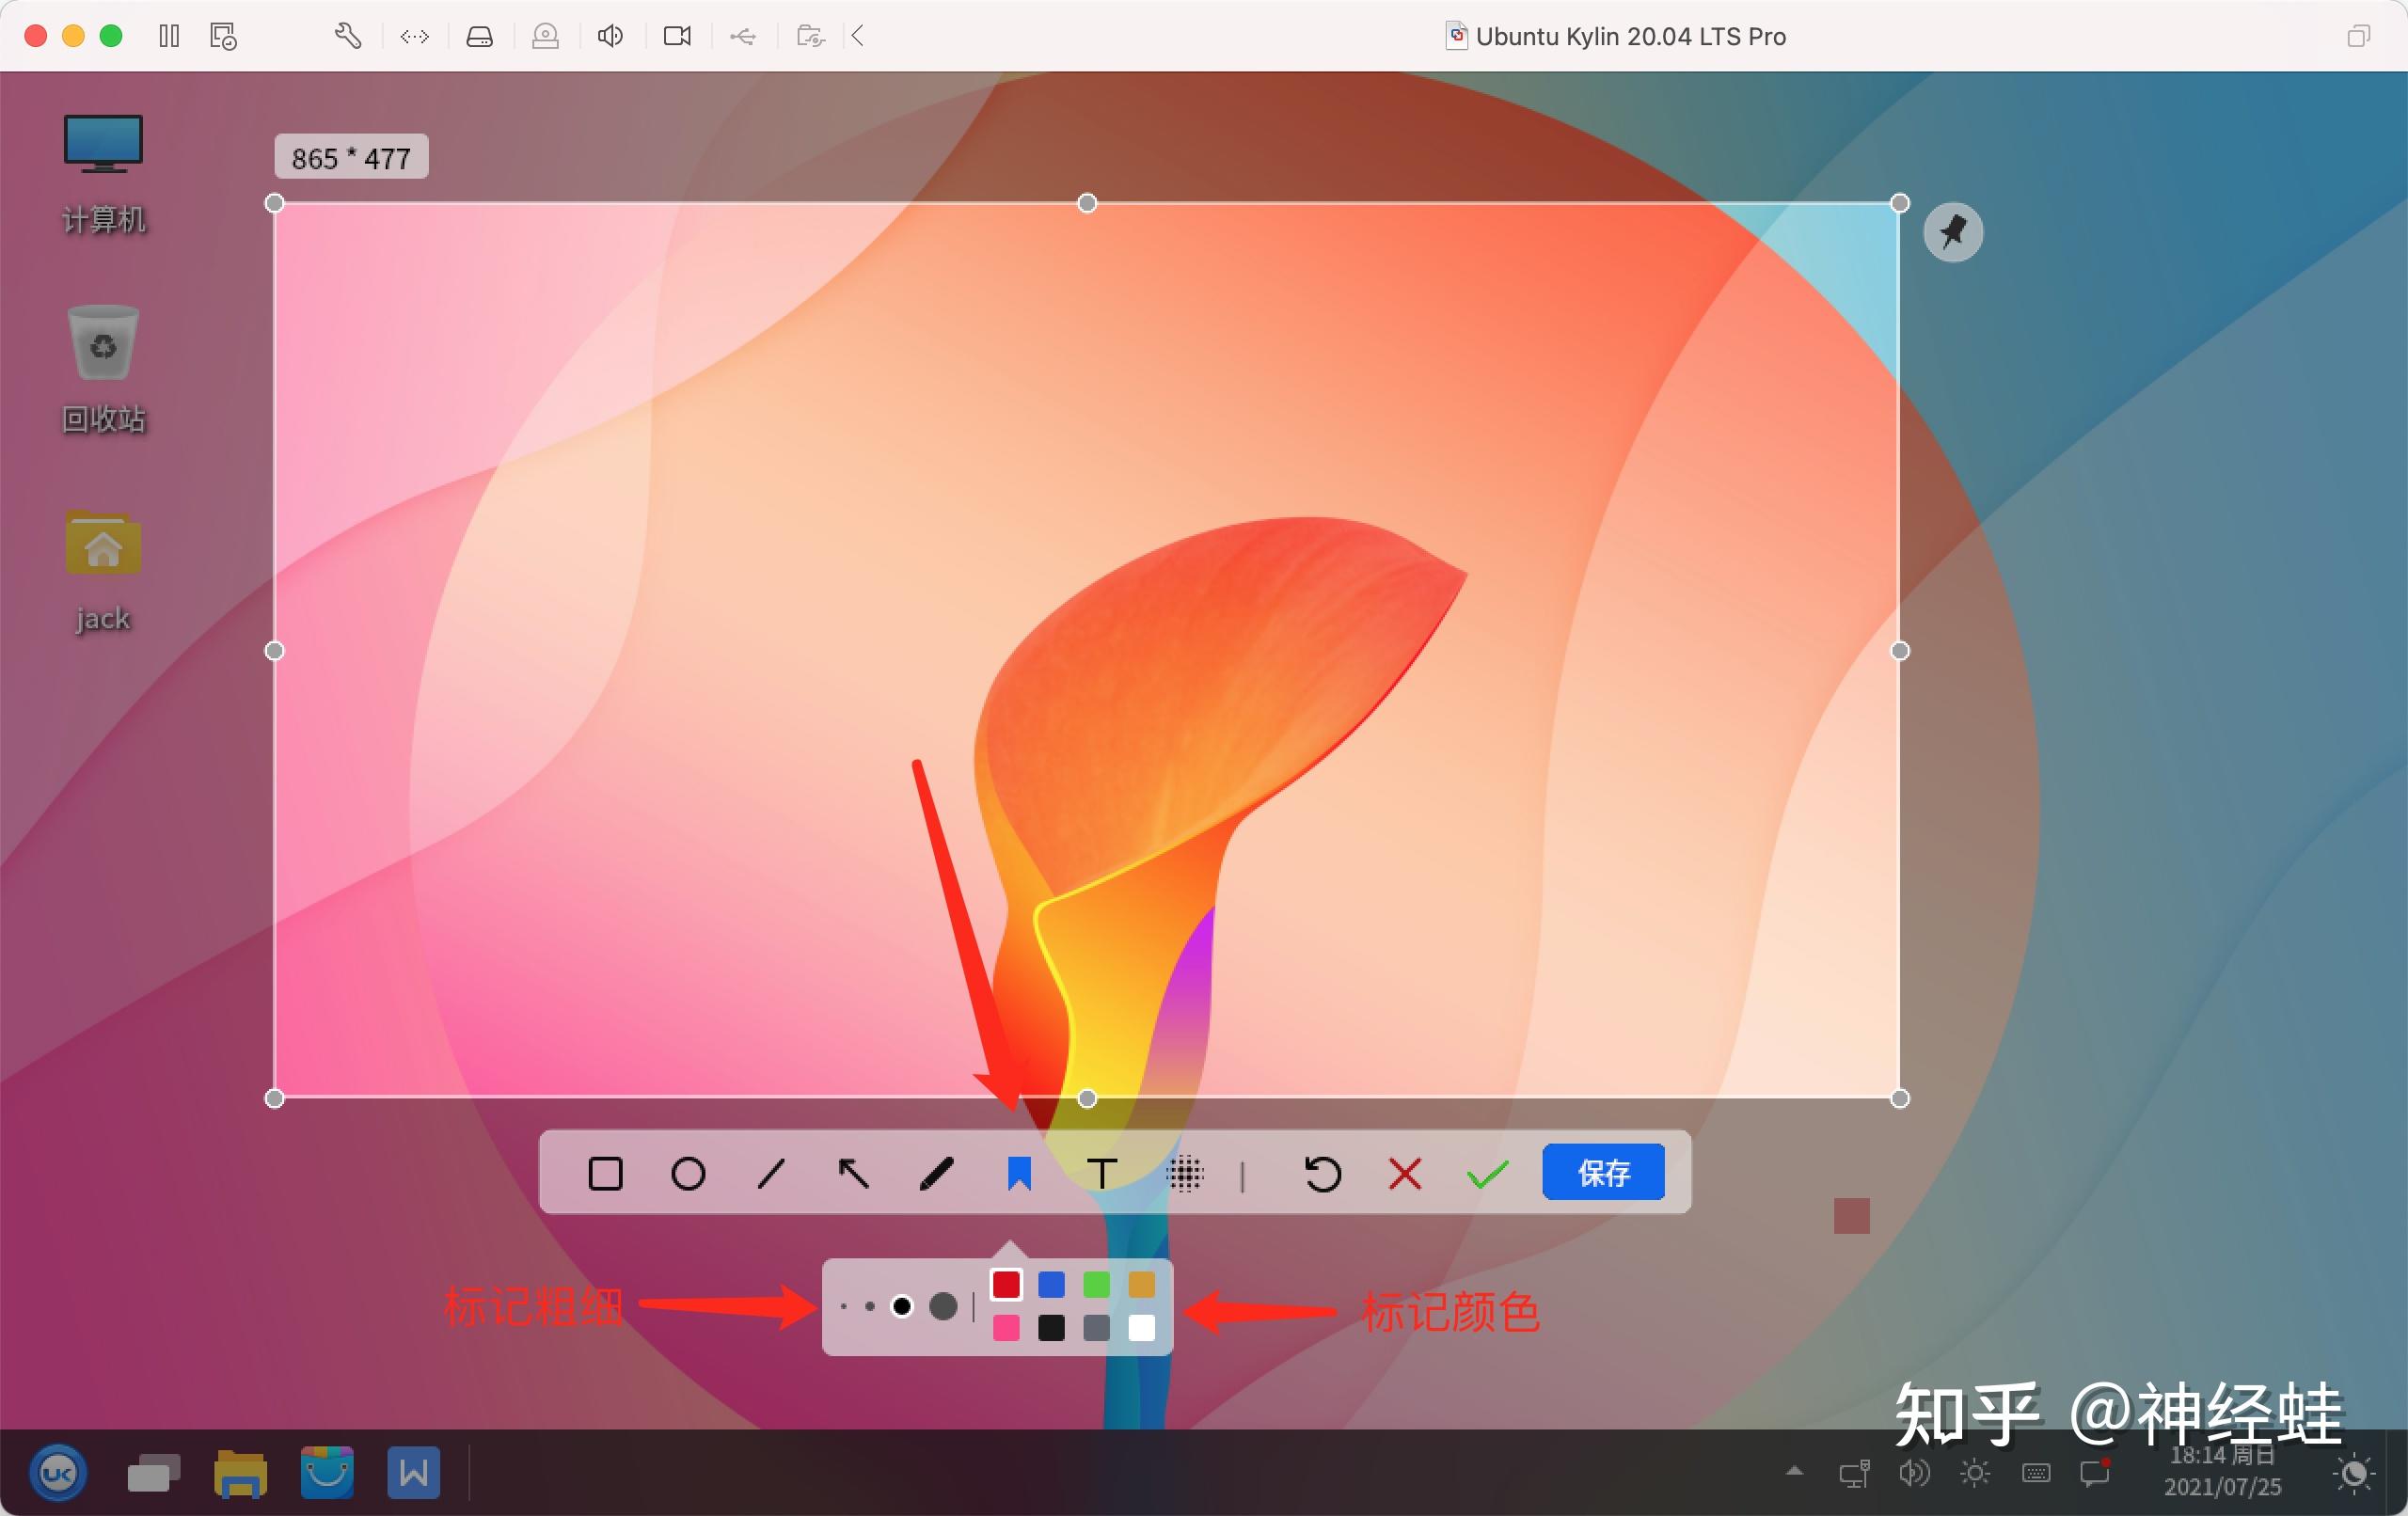This screenshot has width=2408, height=1516.
Task: Pick the straight line tool
Action: click(770, 1173)
